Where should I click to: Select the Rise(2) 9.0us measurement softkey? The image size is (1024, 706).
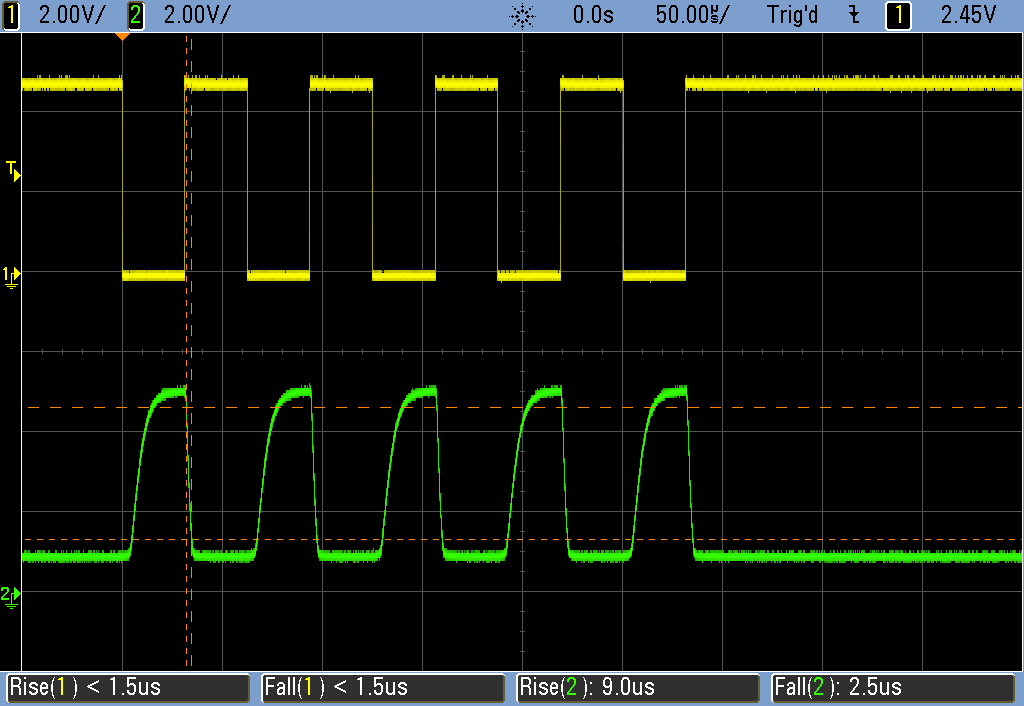tap(639, 688)
